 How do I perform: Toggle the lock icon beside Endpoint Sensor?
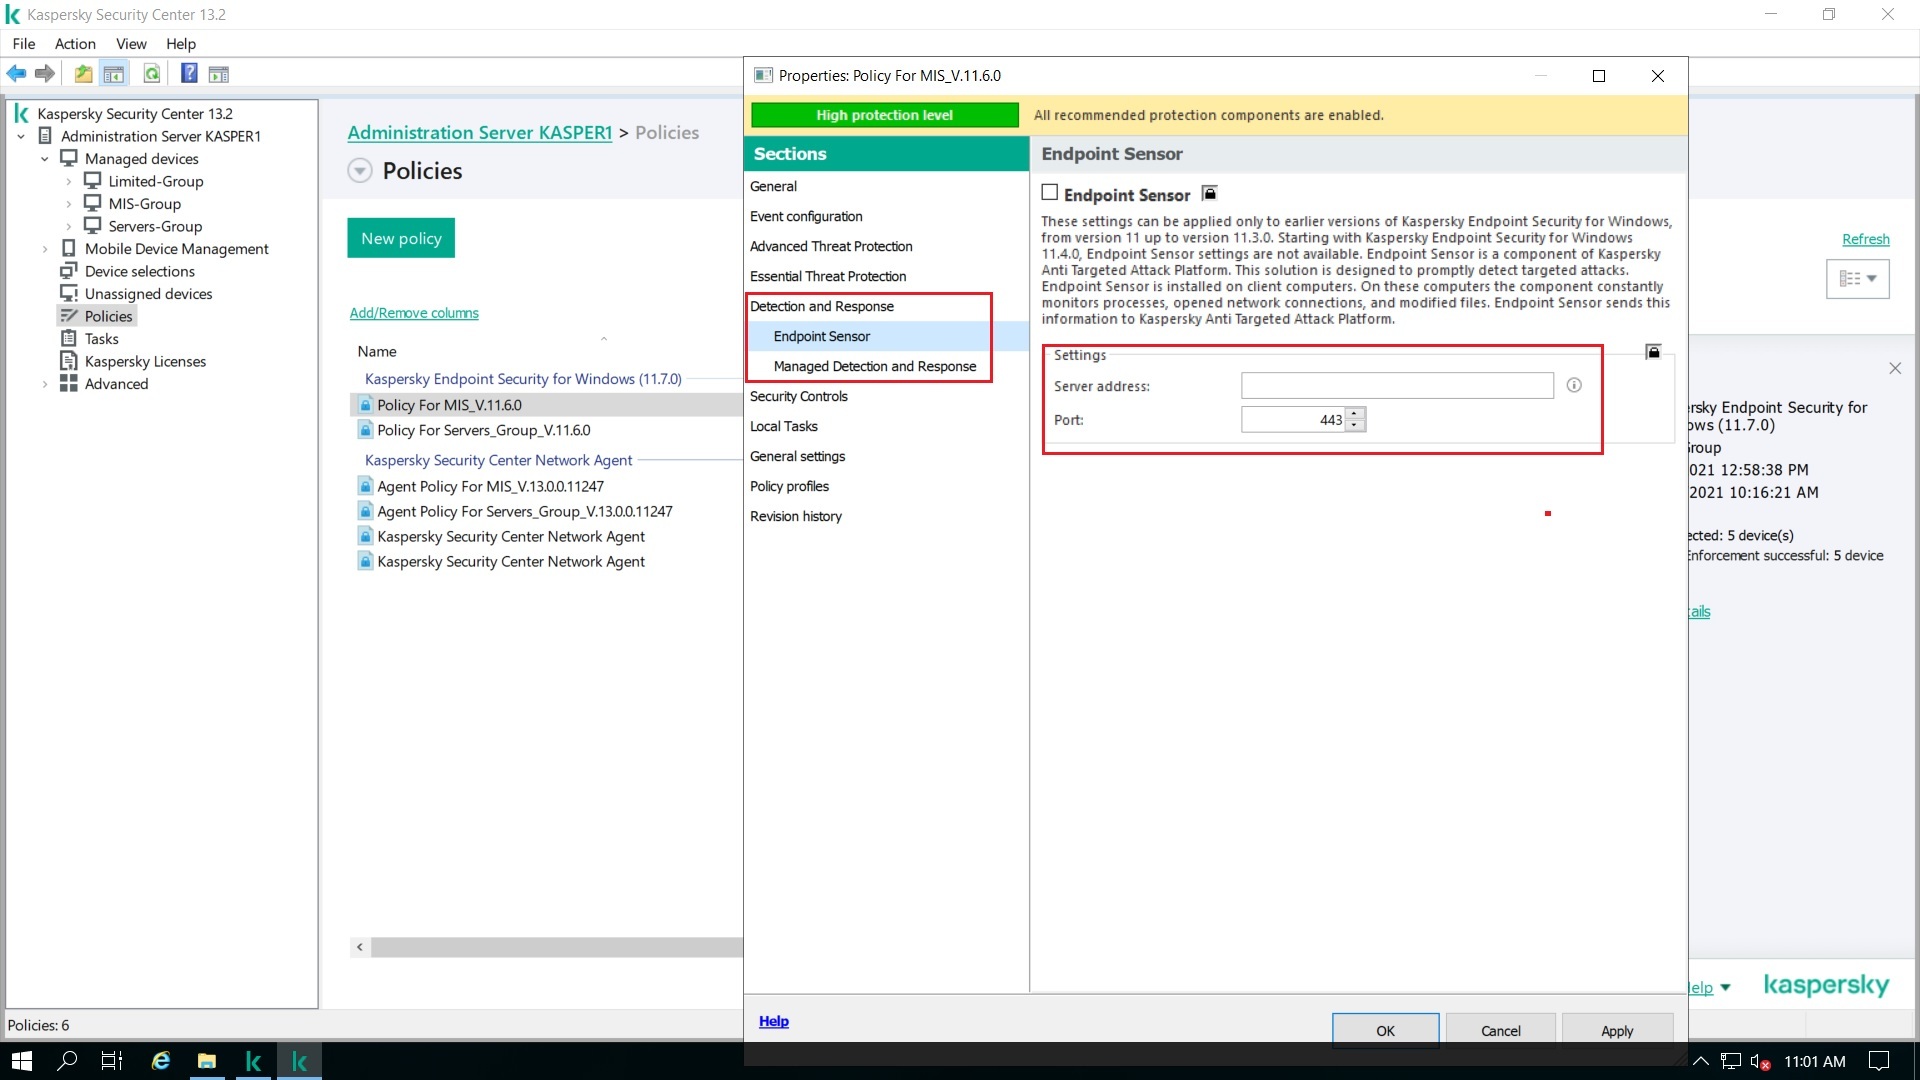pyautogui.click(x=1209, y=193)
